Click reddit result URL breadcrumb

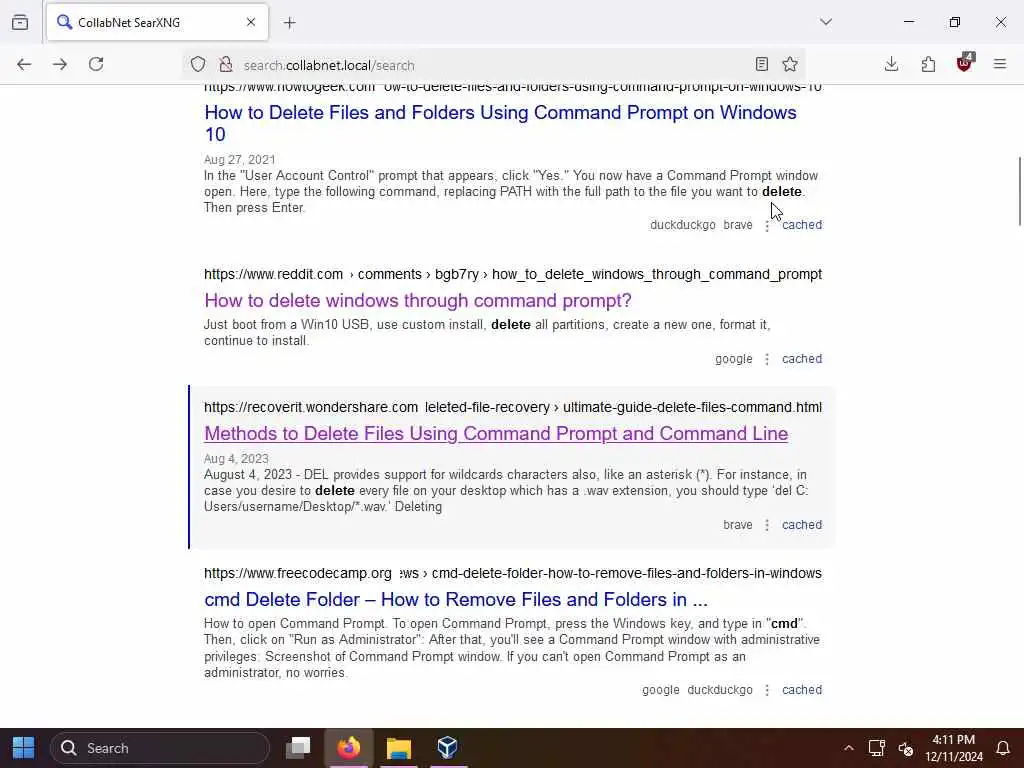point(513,274)
